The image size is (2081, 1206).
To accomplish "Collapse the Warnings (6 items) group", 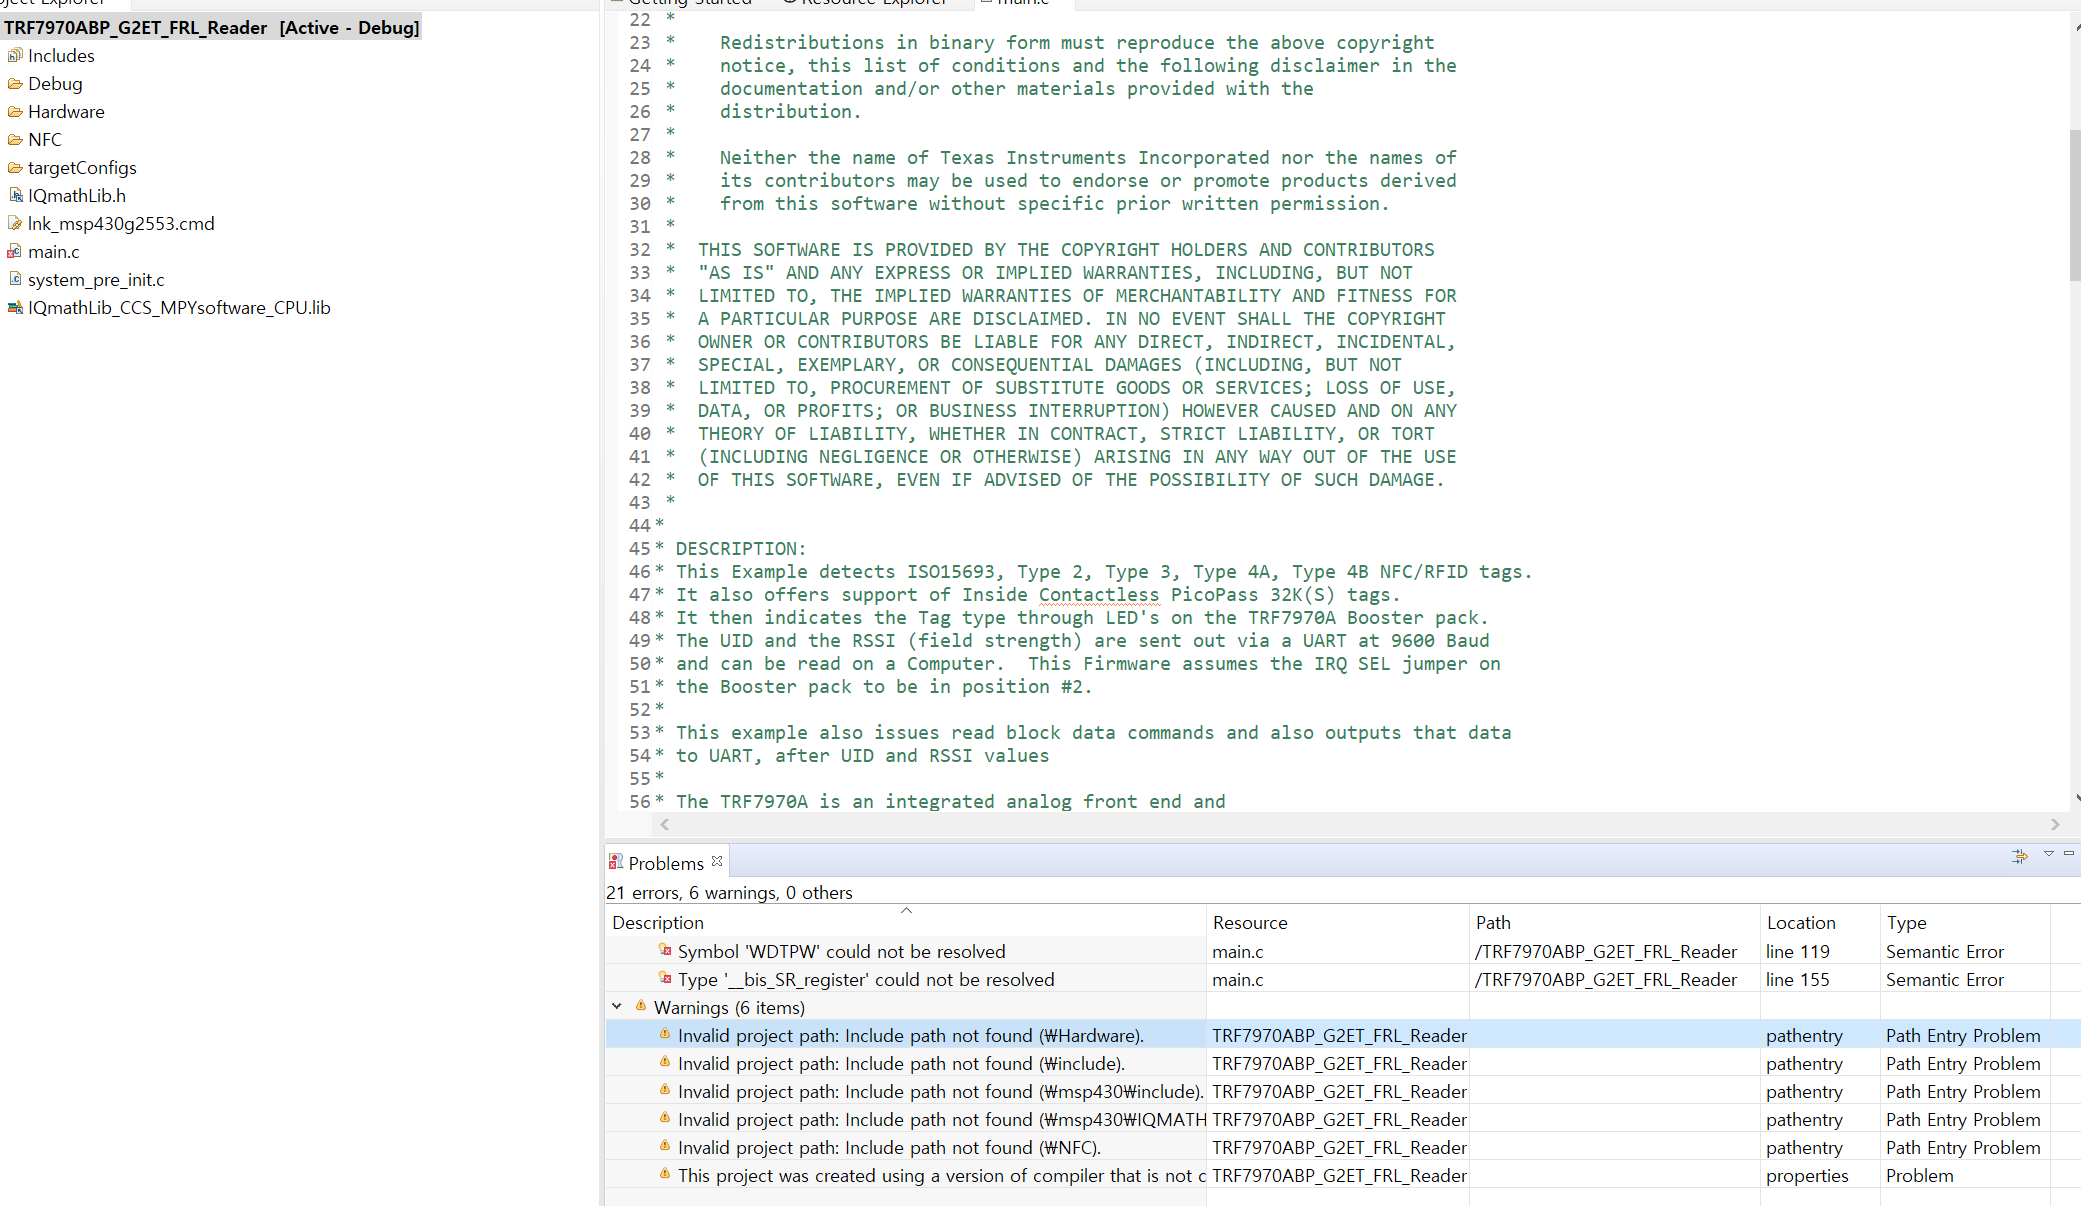I will pos(617,1006).
